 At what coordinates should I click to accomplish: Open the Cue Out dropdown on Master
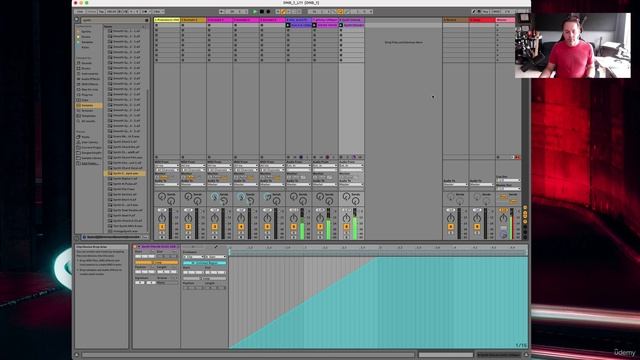pos(508,180)
